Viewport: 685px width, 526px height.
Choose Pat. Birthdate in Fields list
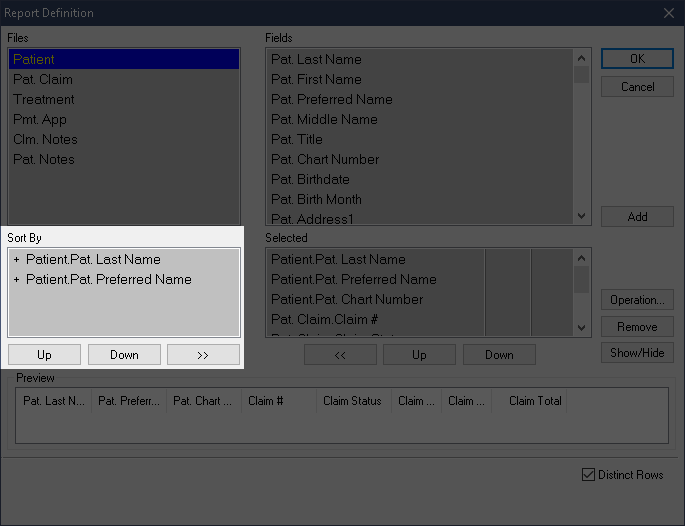310,180
